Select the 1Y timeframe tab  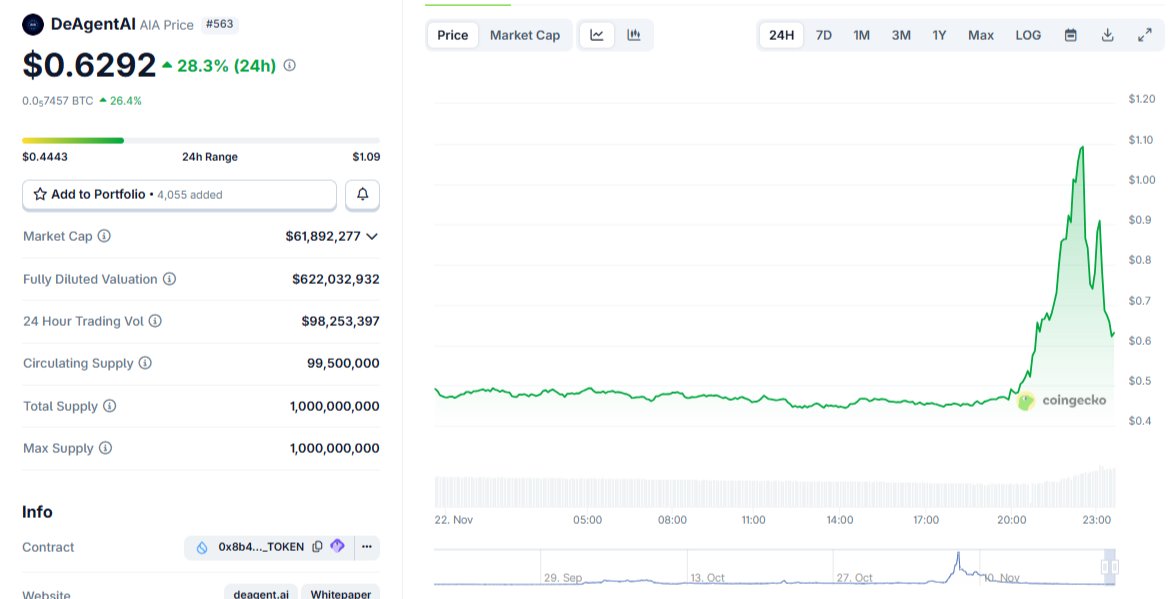pos(939,34)
